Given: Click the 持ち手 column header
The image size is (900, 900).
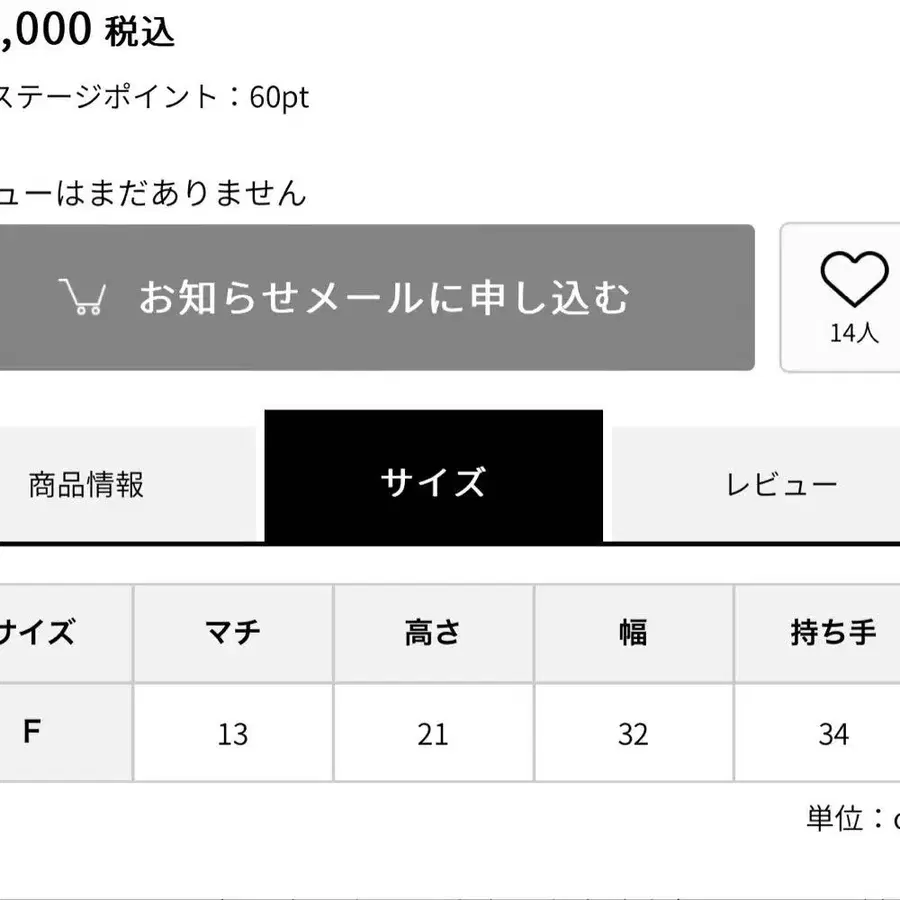Looking at the screenshot, I should pos(833,632).
